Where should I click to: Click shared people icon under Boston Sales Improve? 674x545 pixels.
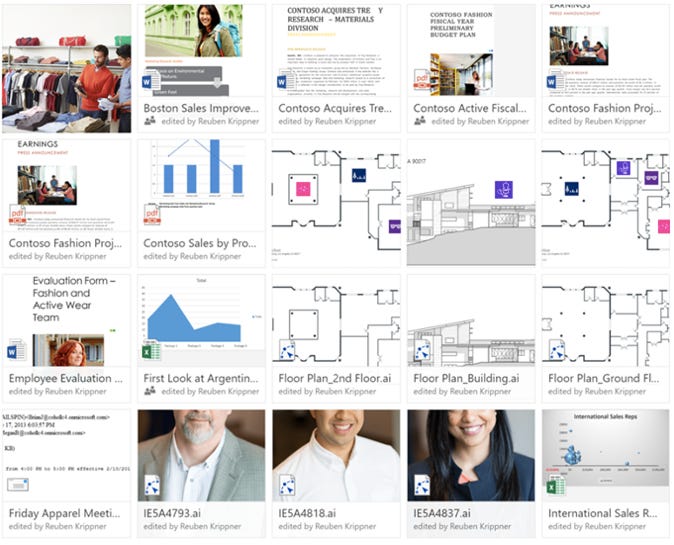pos(150,121)
